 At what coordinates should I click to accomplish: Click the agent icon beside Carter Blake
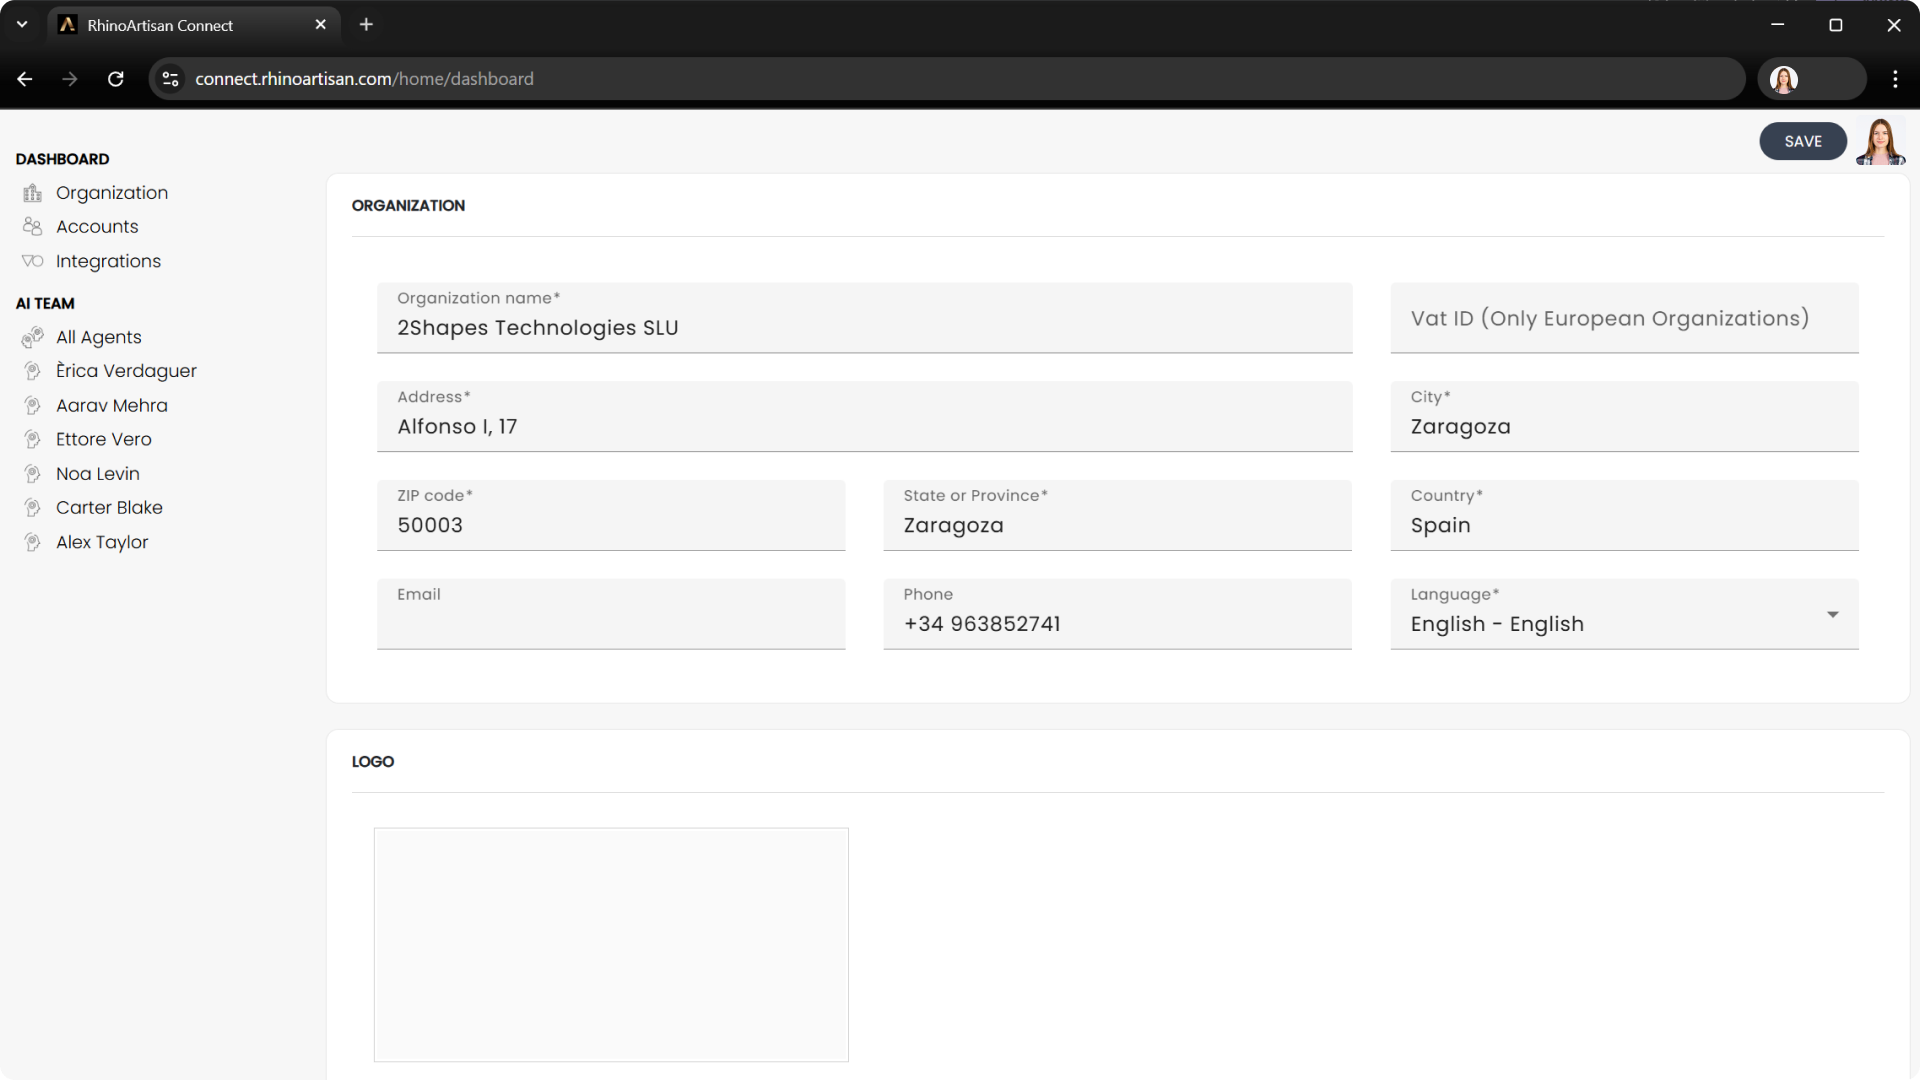(x=33, y=508)
